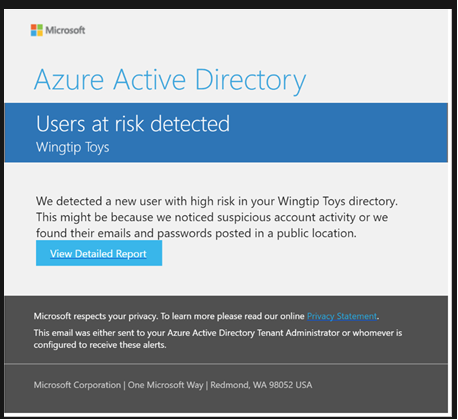
Task: Click the dark gray footer divider line
Action: (x=226, y=364)
